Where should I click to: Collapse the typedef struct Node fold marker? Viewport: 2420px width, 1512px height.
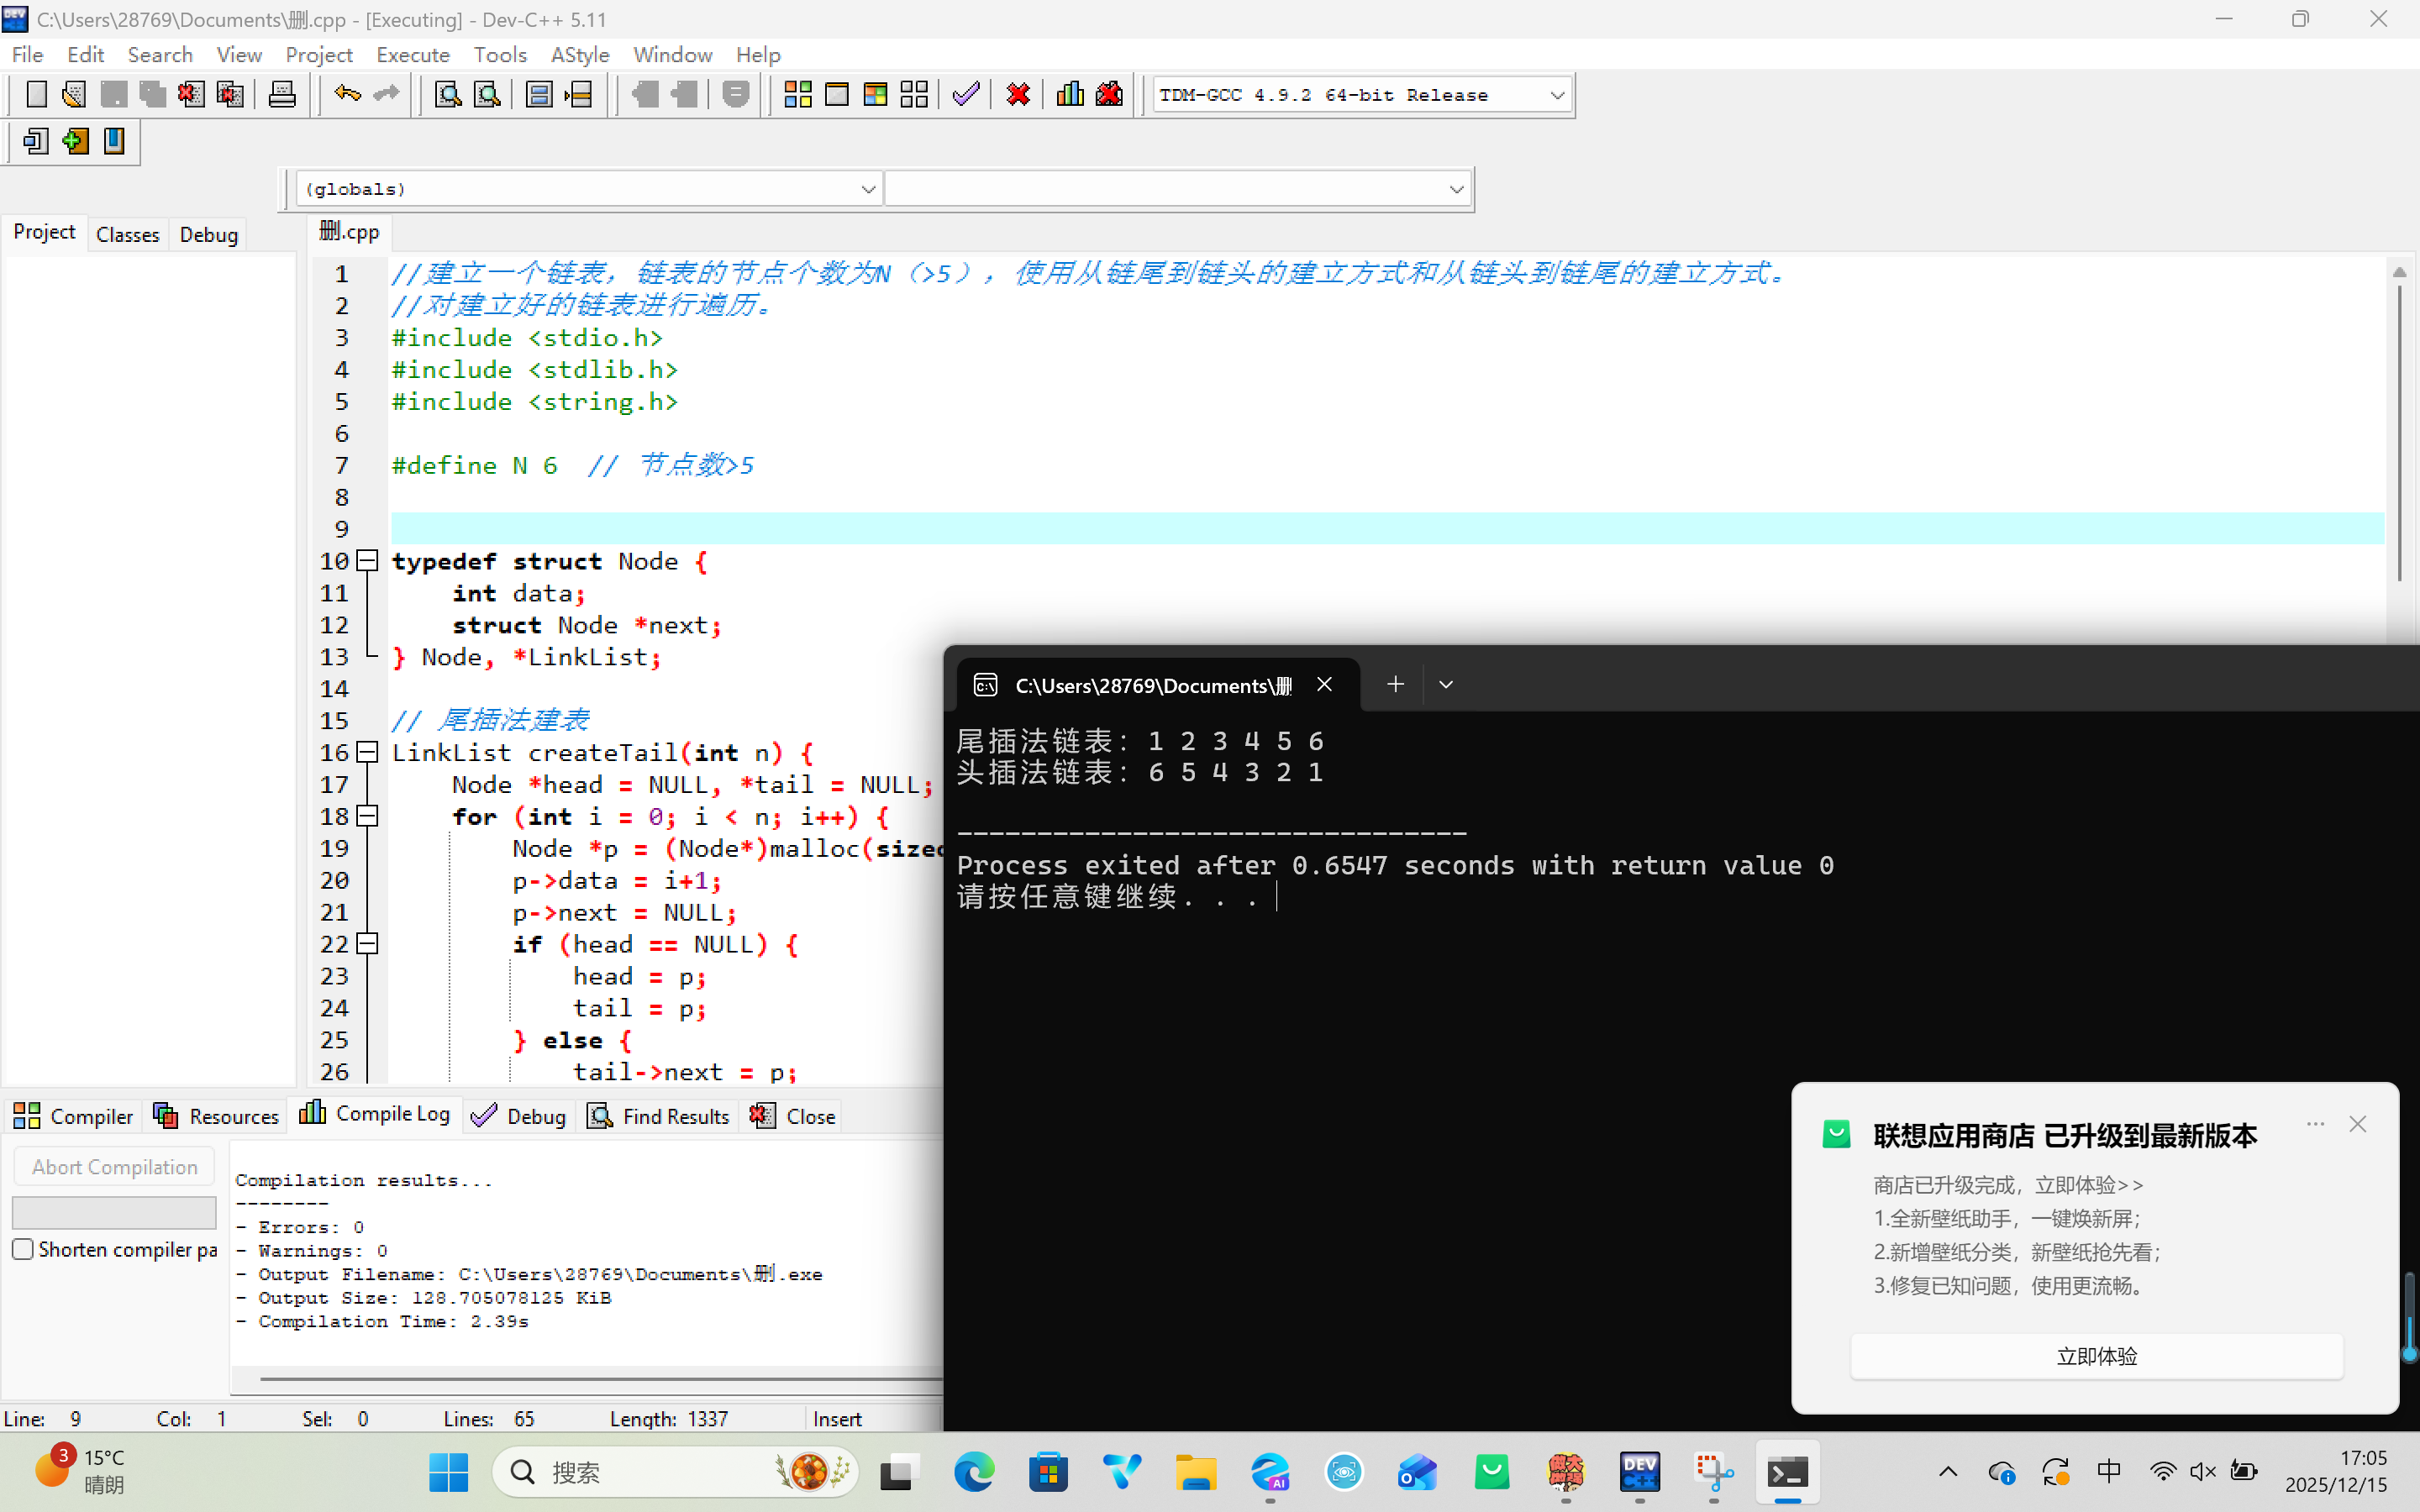367,561
